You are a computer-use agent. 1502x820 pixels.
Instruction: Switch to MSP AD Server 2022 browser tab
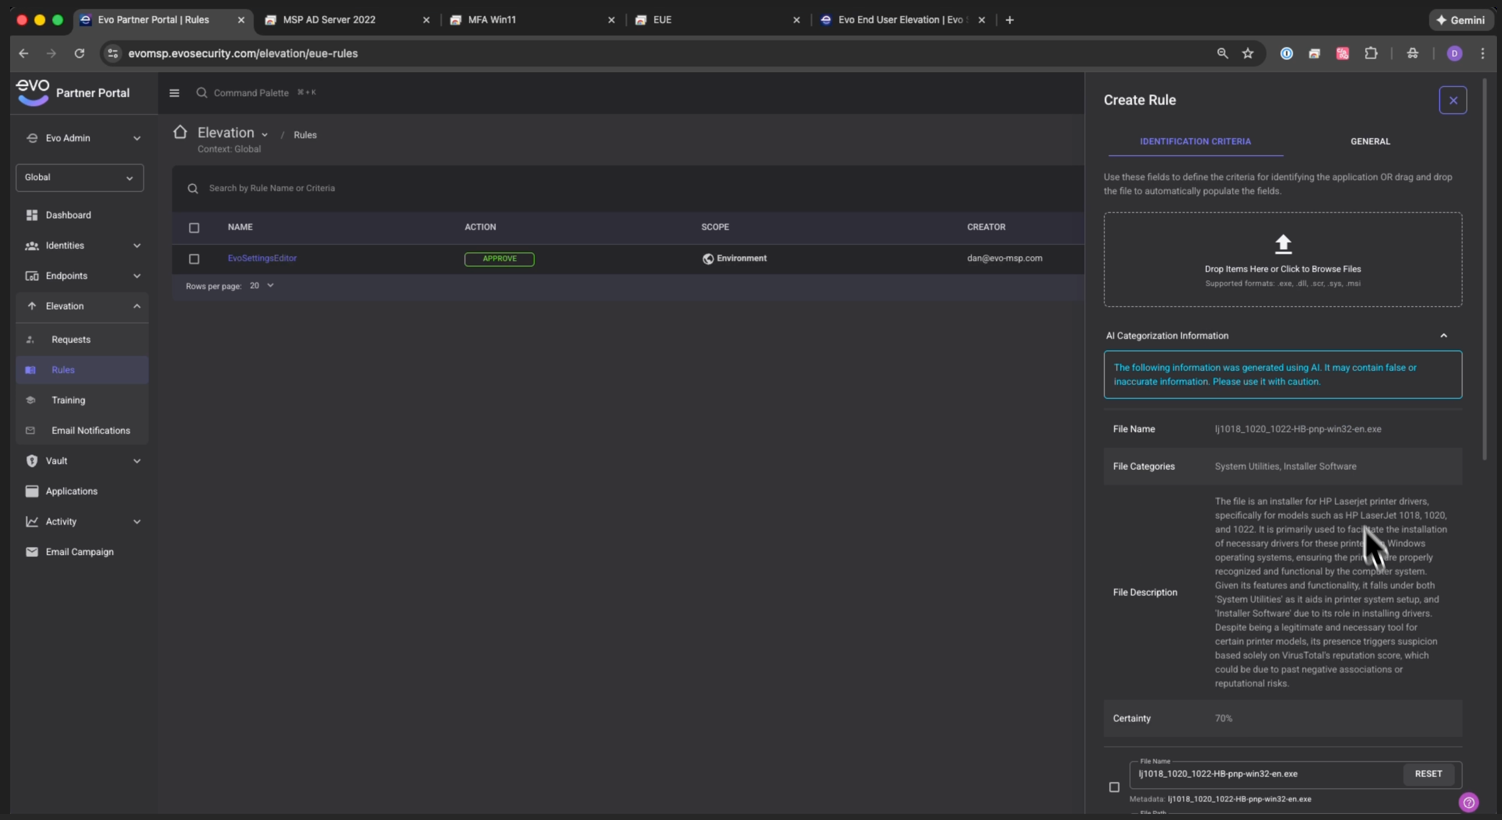(x=329, y=20)
